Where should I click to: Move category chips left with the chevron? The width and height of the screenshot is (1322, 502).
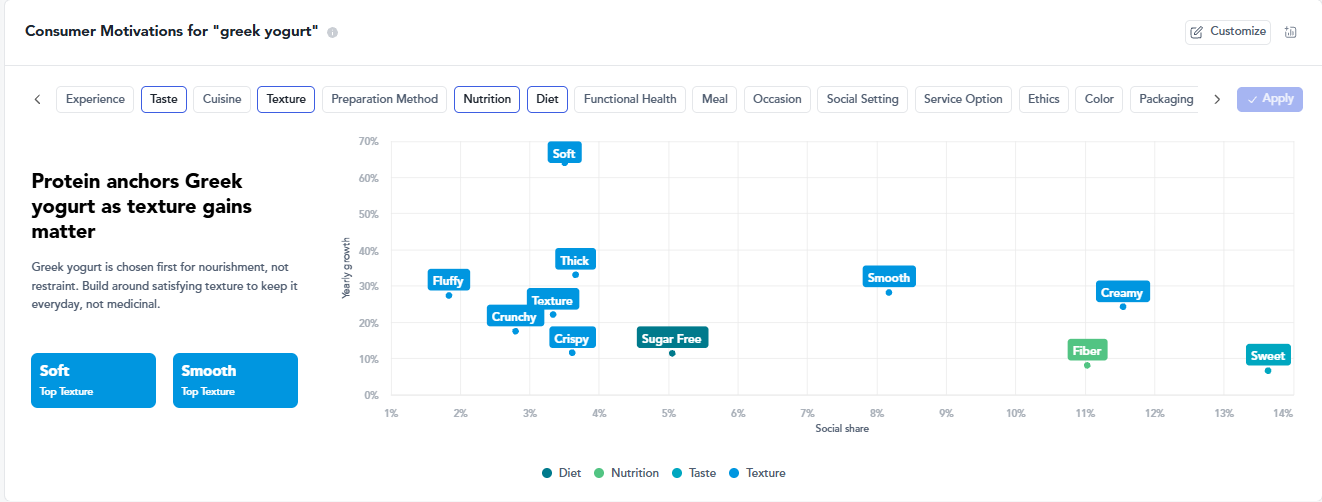pos(37,99)
